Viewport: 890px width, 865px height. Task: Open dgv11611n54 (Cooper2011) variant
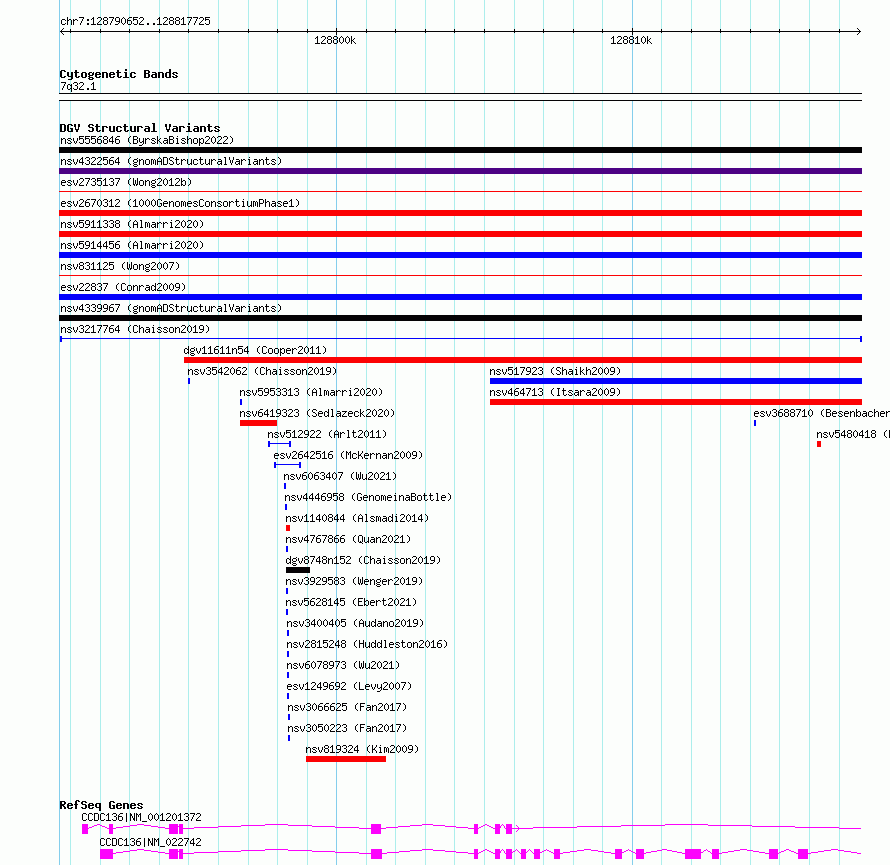point(255,350)
